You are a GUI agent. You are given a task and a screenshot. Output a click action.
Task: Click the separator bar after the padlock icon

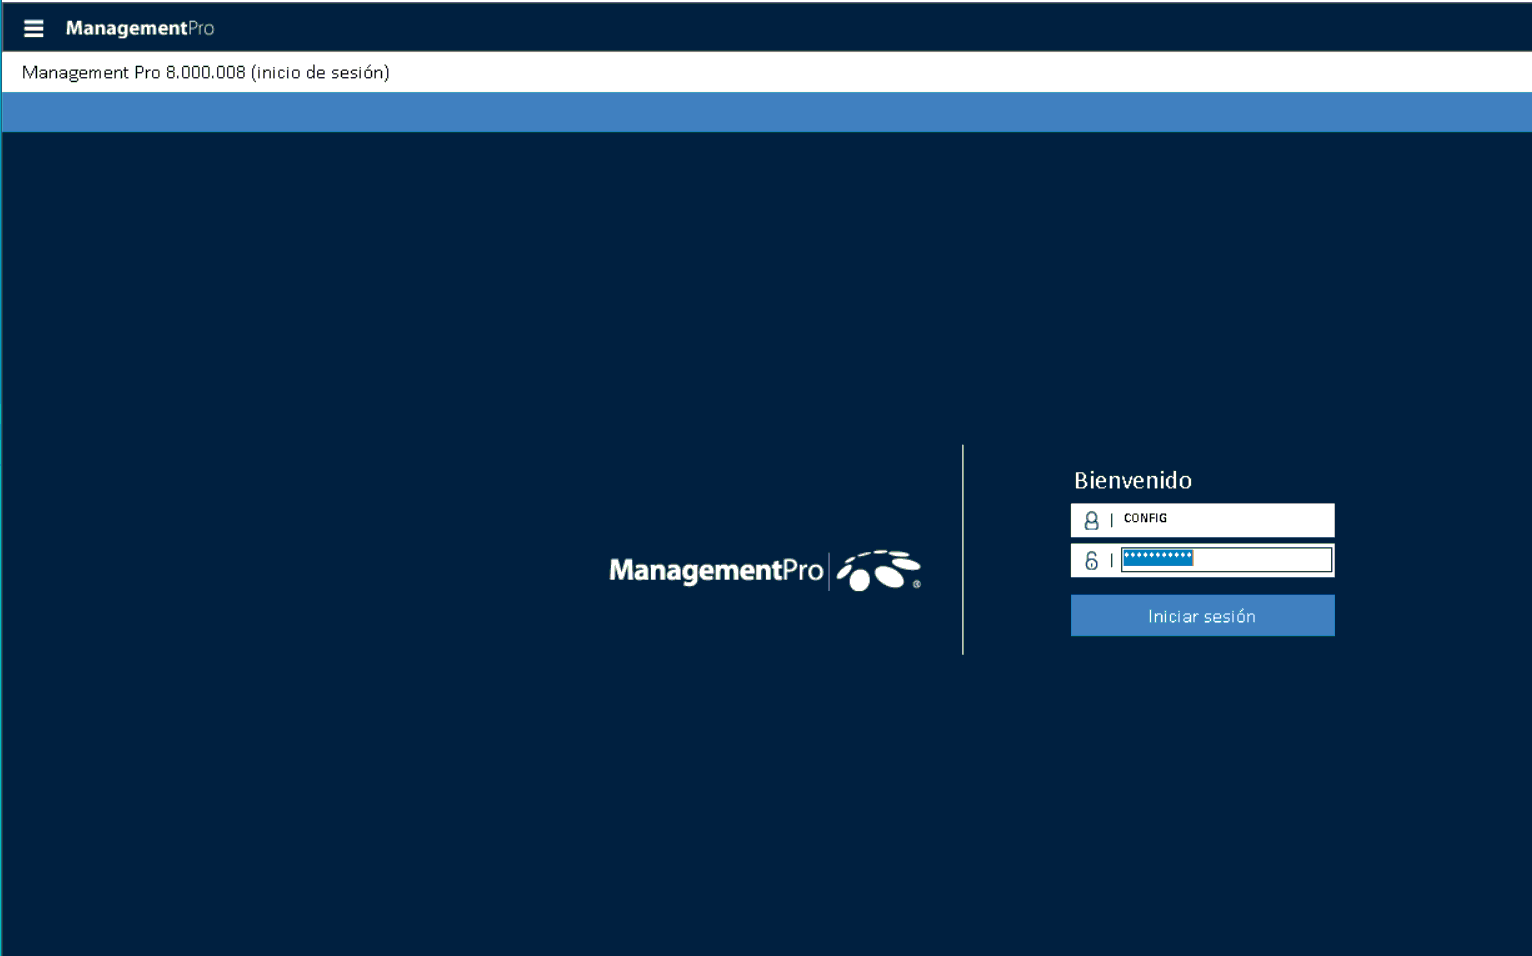coord(1111,561)
